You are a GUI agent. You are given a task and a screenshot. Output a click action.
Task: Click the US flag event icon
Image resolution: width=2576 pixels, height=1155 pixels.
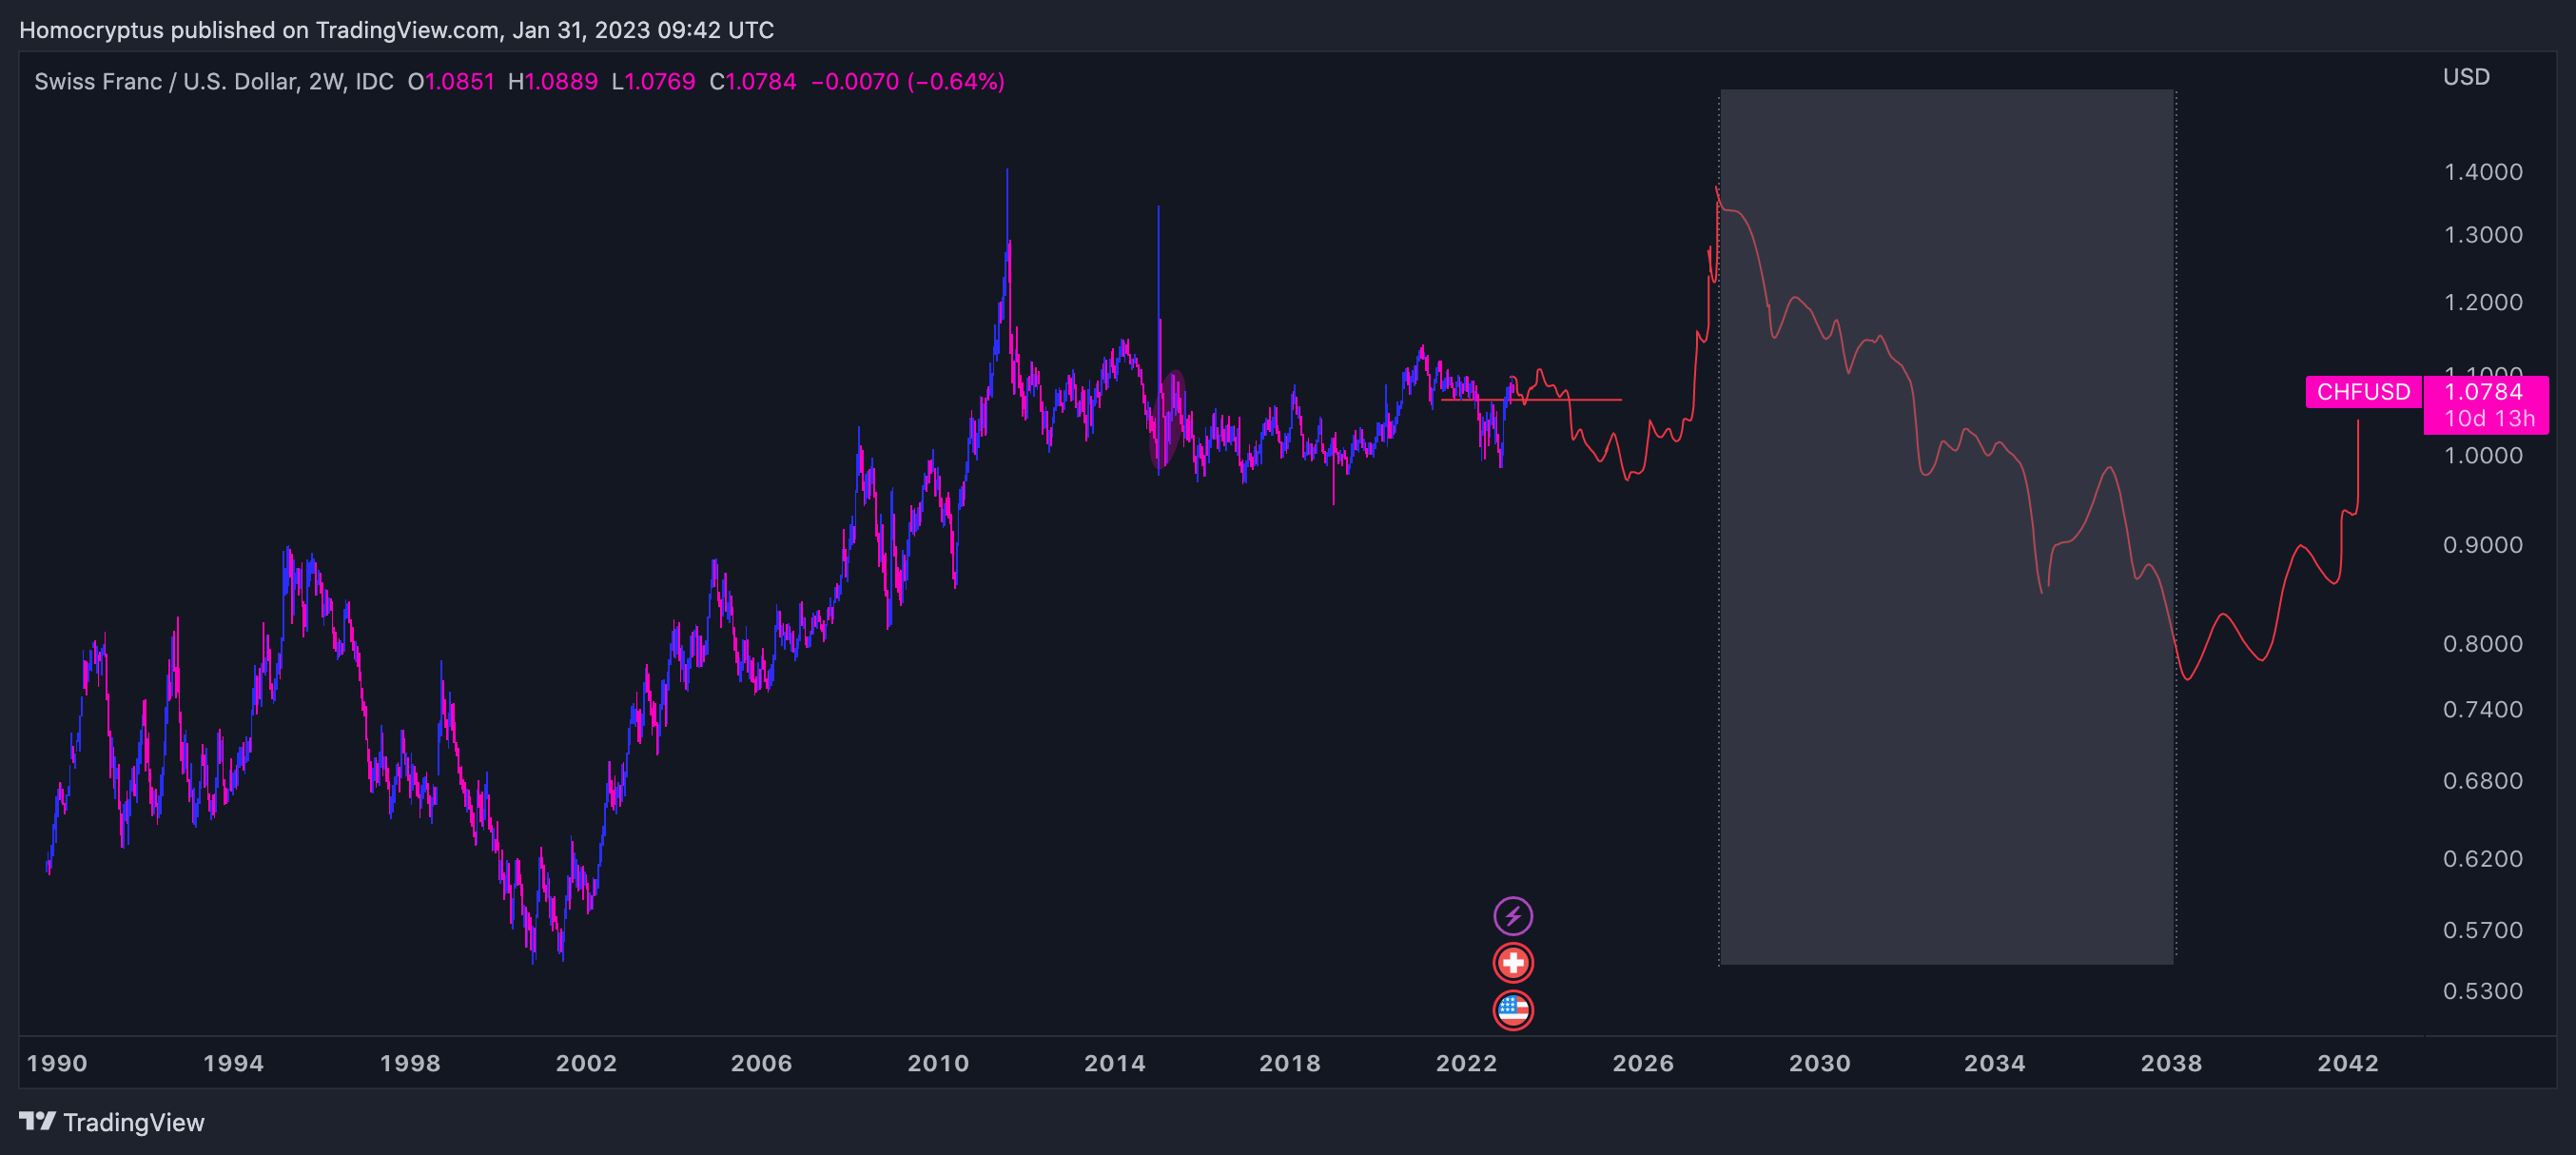coord(1513,1009)
